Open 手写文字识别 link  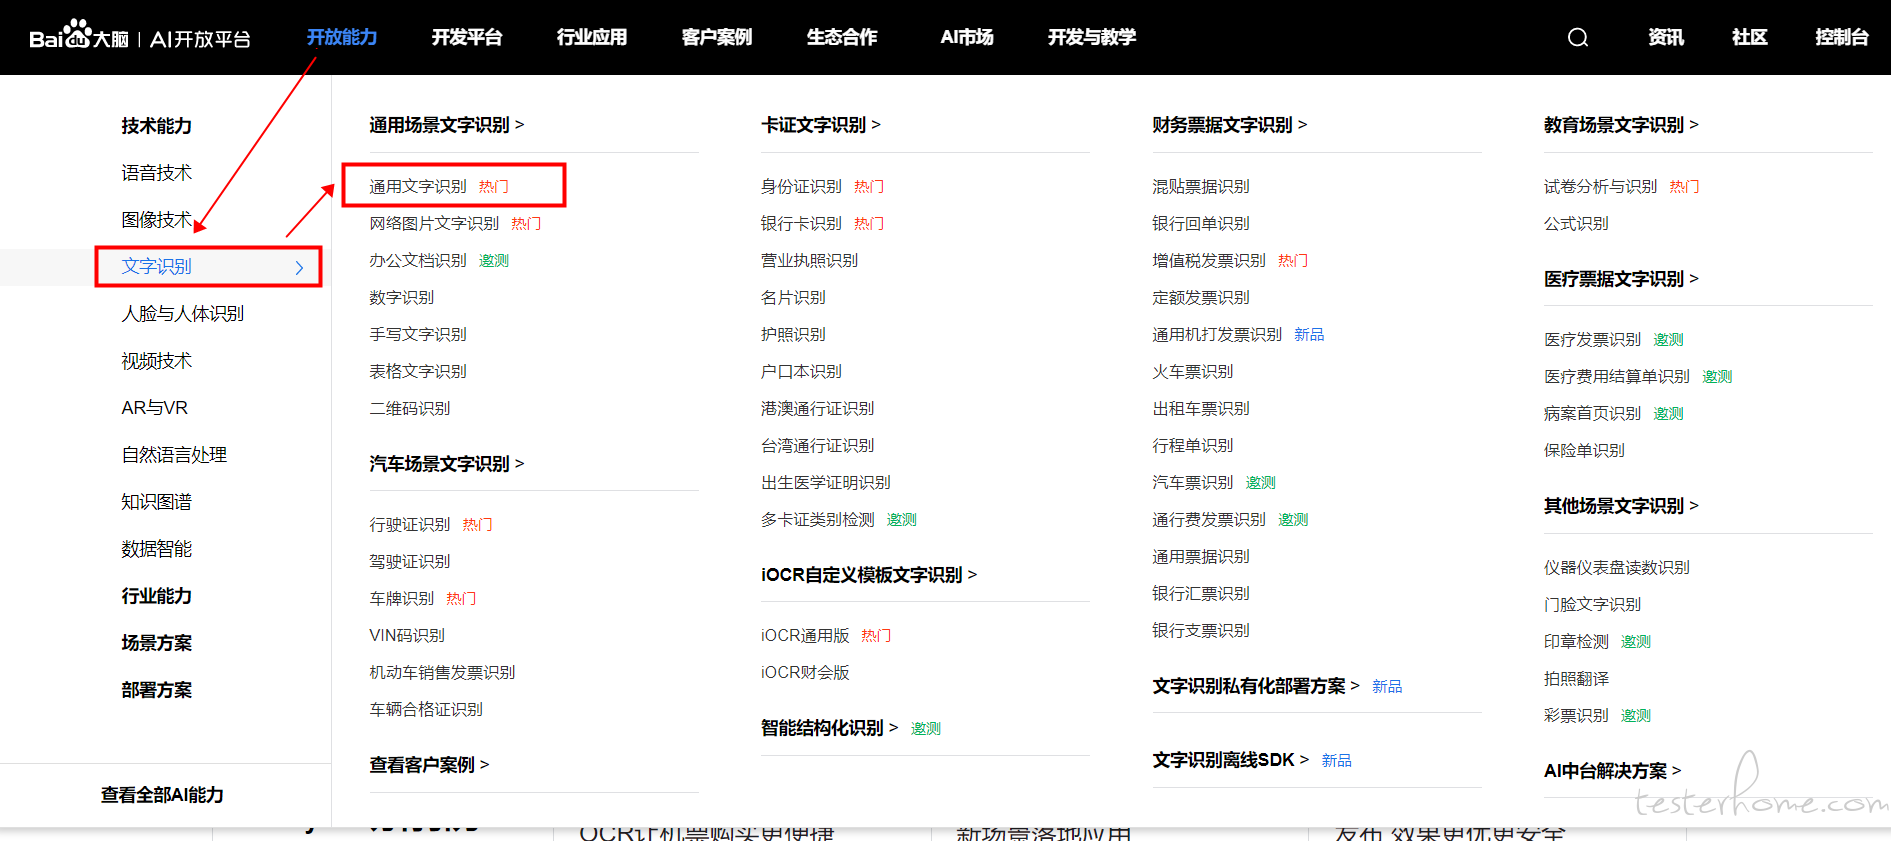[x=418, y=335]
